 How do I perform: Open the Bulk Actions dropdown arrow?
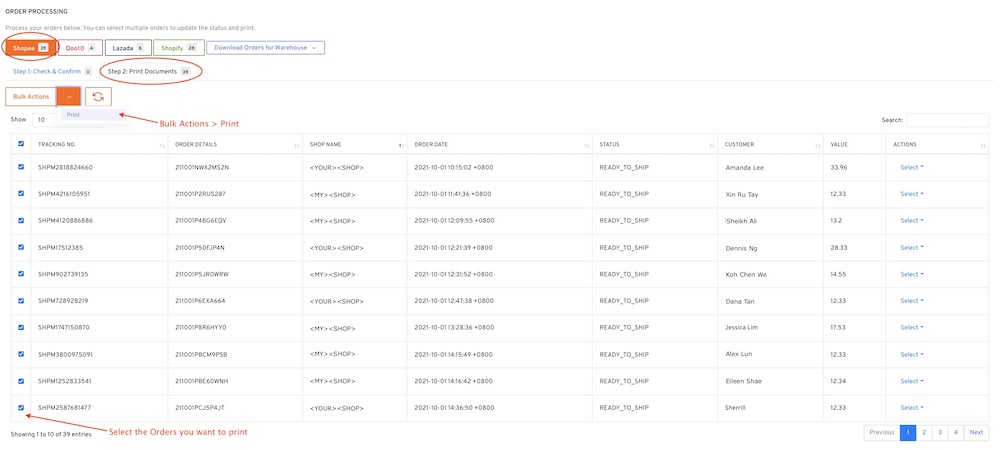(x=69, y=96)
